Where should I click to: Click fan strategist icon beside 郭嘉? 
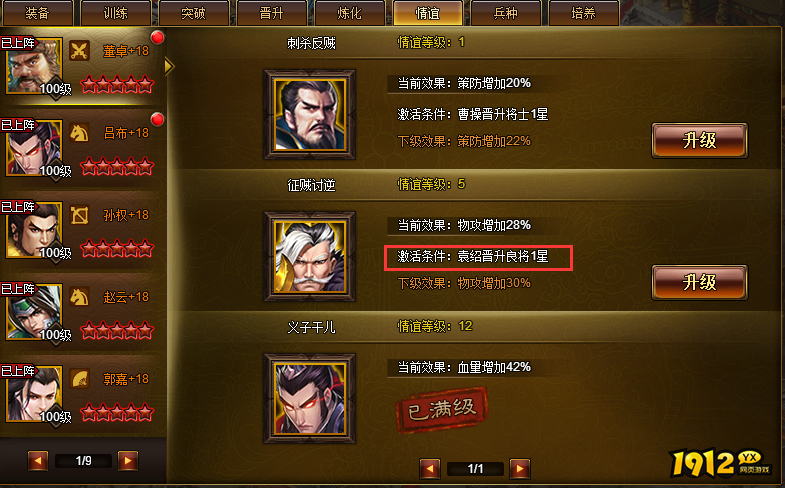(79, 379)
